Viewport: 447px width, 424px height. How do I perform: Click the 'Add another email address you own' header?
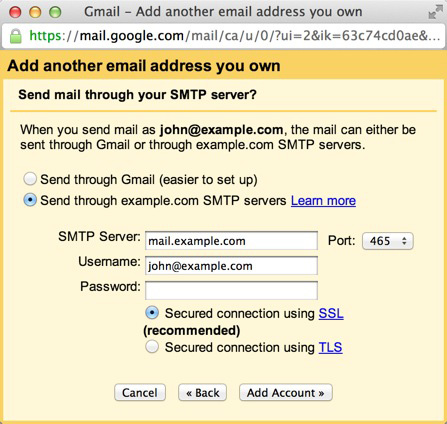(144, 66)
